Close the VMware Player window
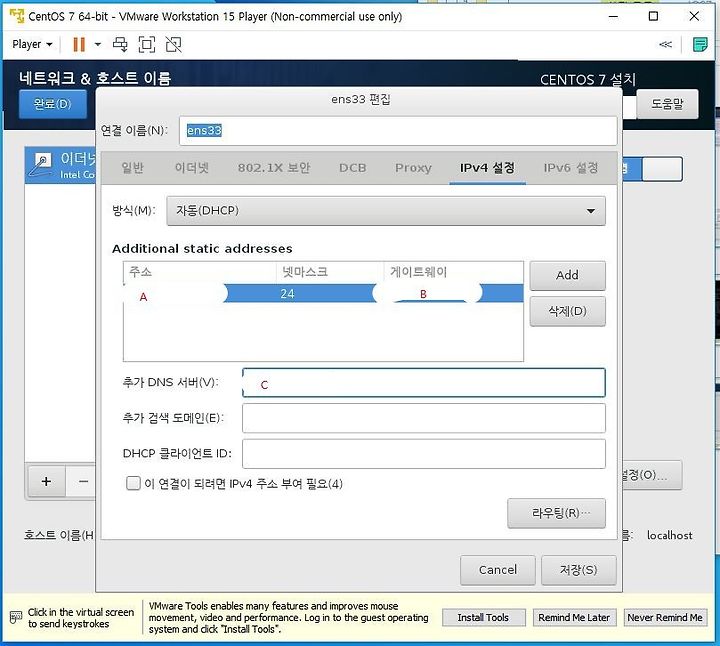The height and width of the screenshot is (646, 720). click(694, 17)
